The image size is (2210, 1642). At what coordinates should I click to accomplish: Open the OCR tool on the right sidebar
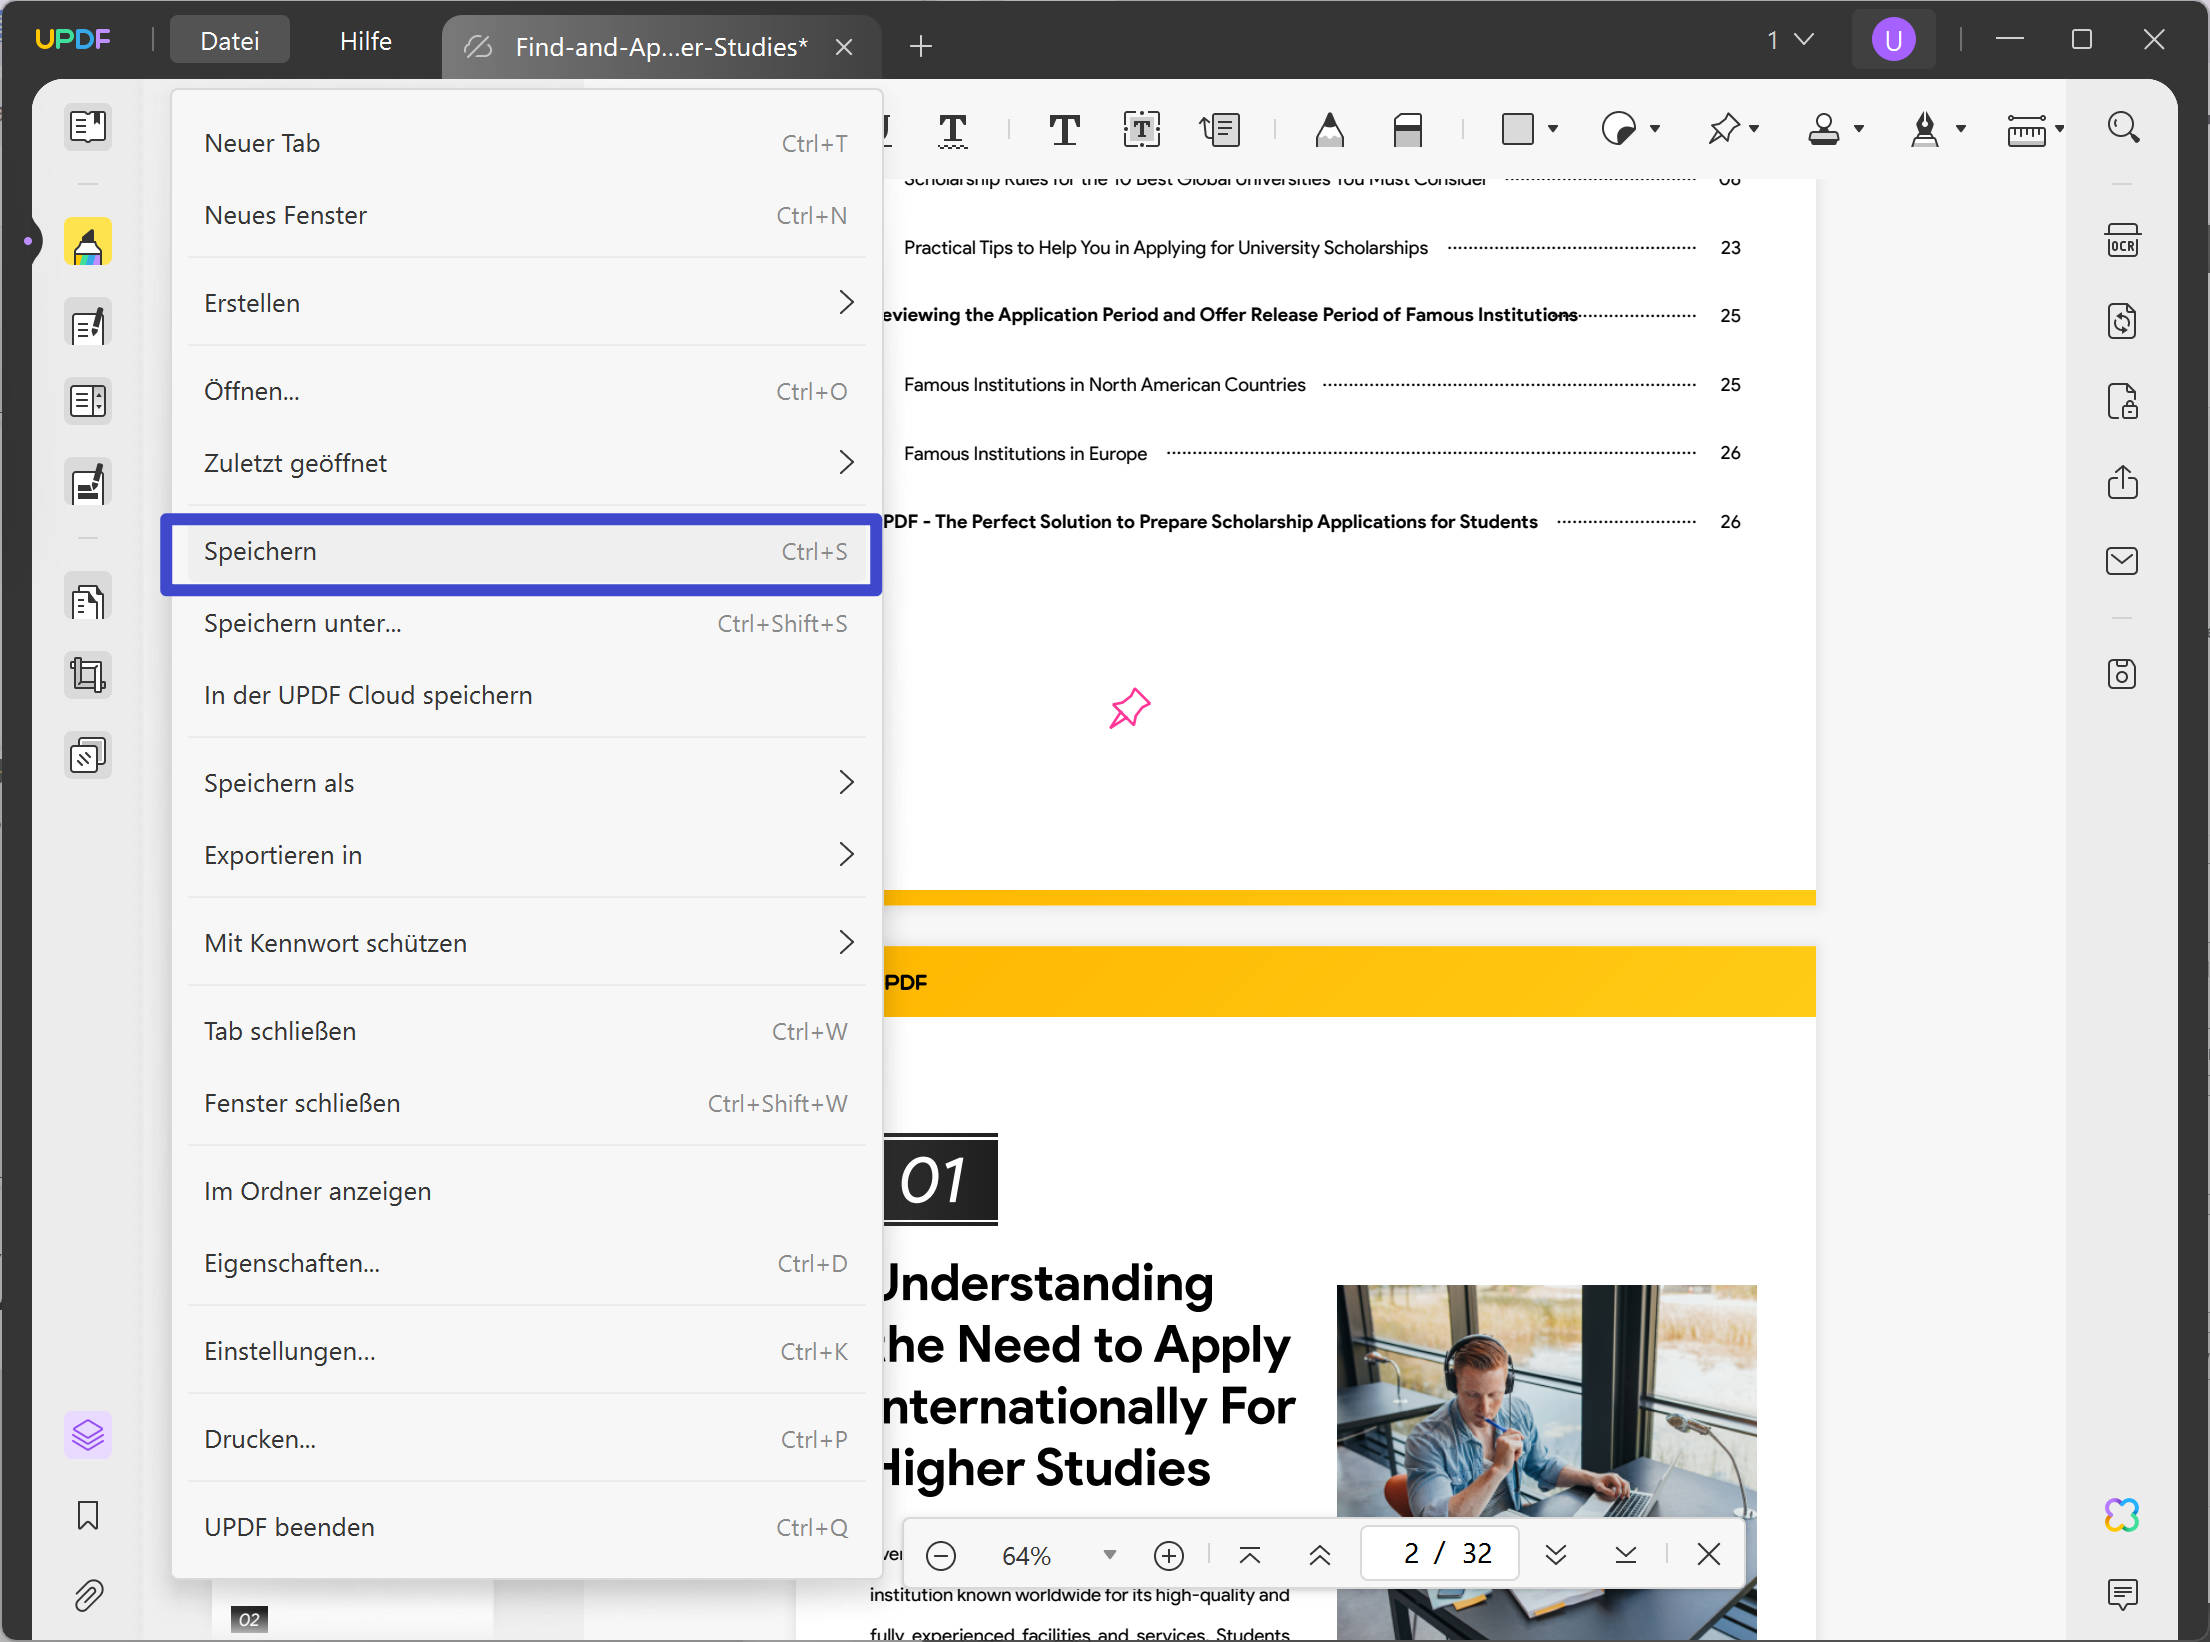click(x=2123, y=240)
